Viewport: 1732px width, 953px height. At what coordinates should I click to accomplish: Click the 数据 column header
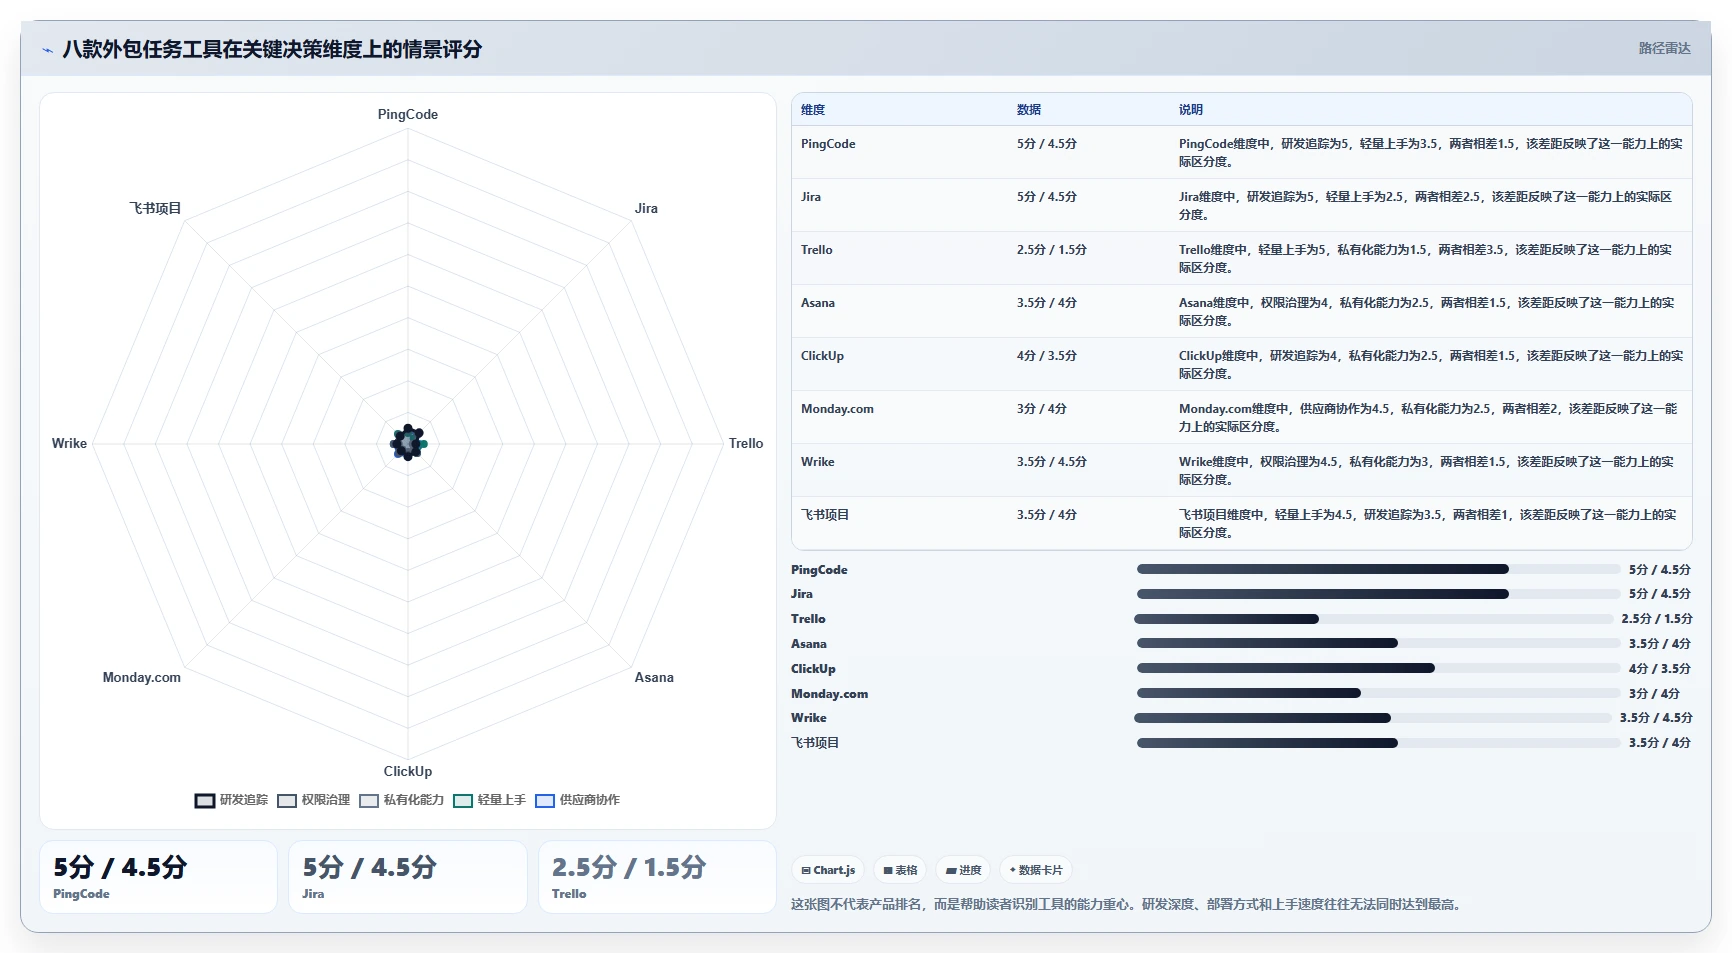click(1029, 110)
